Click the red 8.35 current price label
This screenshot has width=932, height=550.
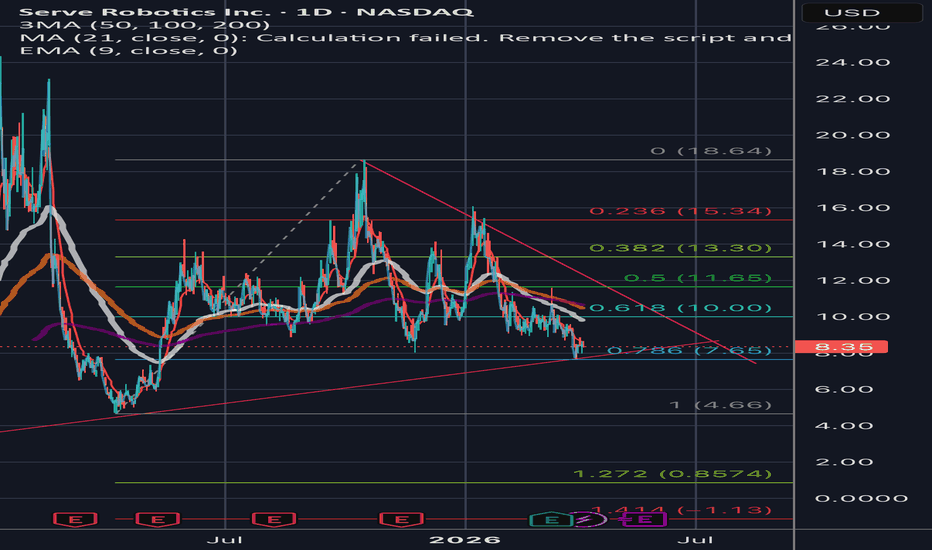click(841, 347)
